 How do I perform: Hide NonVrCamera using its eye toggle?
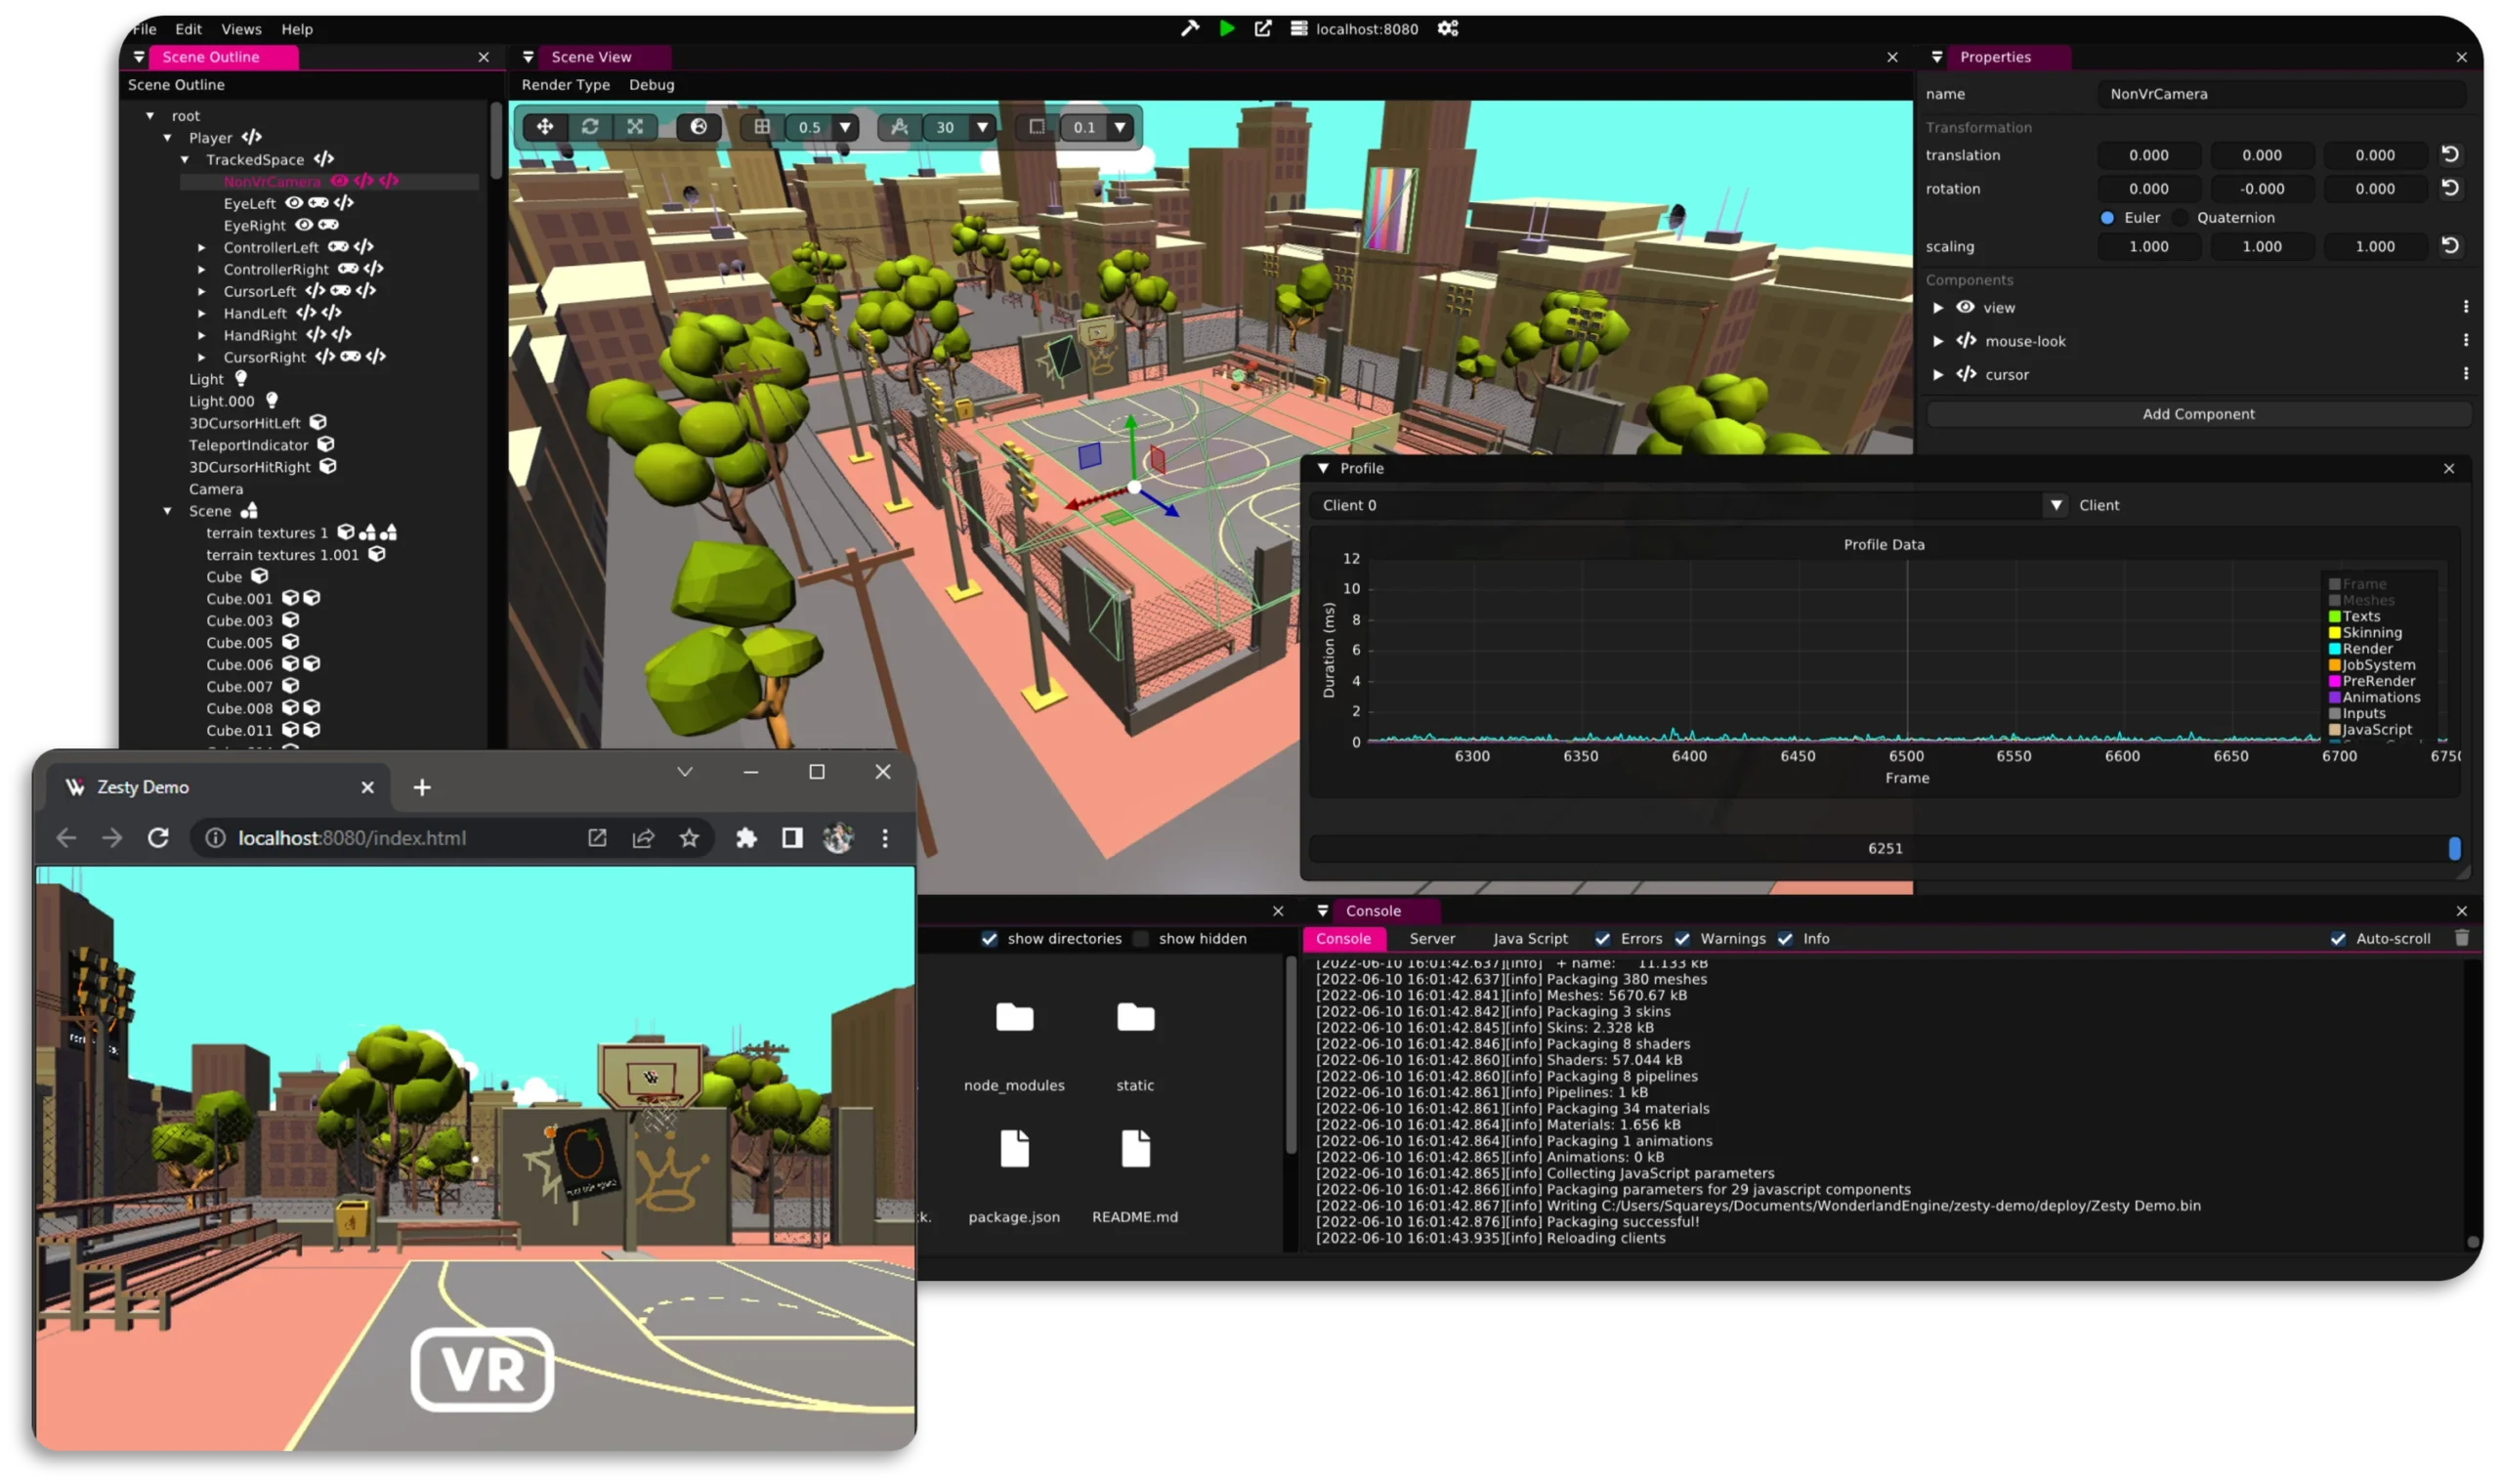338,181
